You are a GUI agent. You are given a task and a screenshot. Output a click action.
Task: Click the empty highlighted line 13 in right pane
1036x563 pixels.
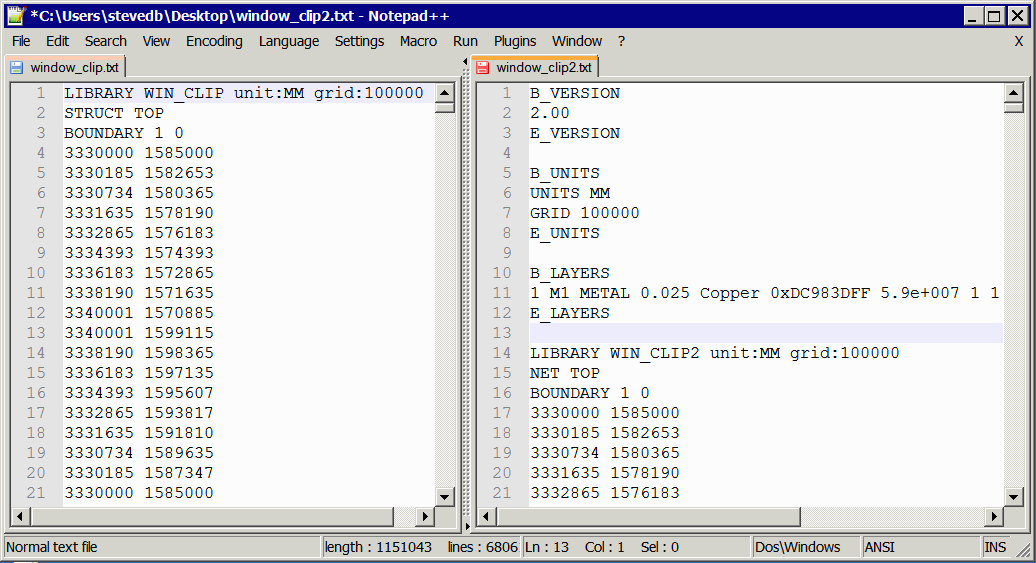click(766, 333)
